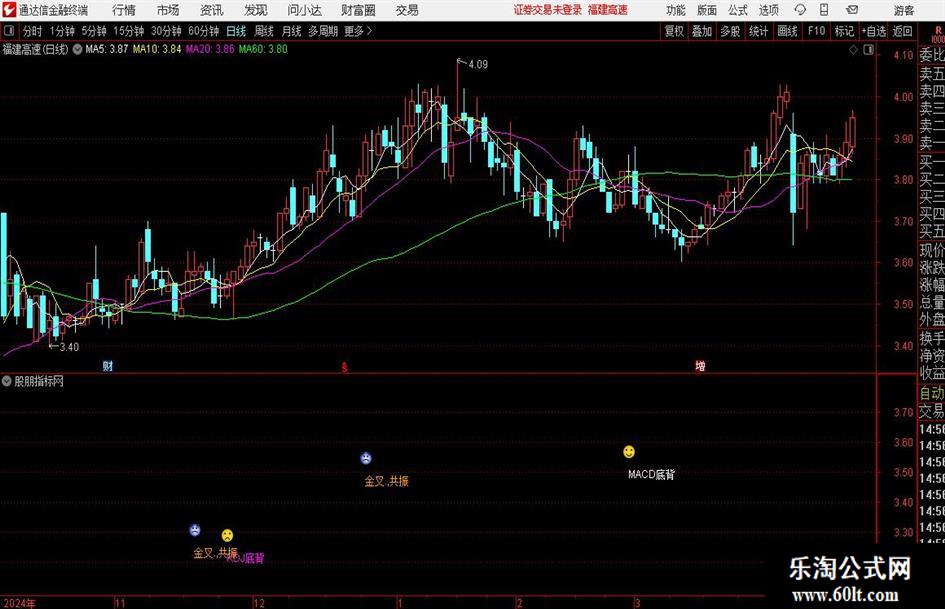Image resolution: width=945 pixels, height=609 pixels.
Task: Select the 日线 daily period tab
Action: click(x=236, y=31)
